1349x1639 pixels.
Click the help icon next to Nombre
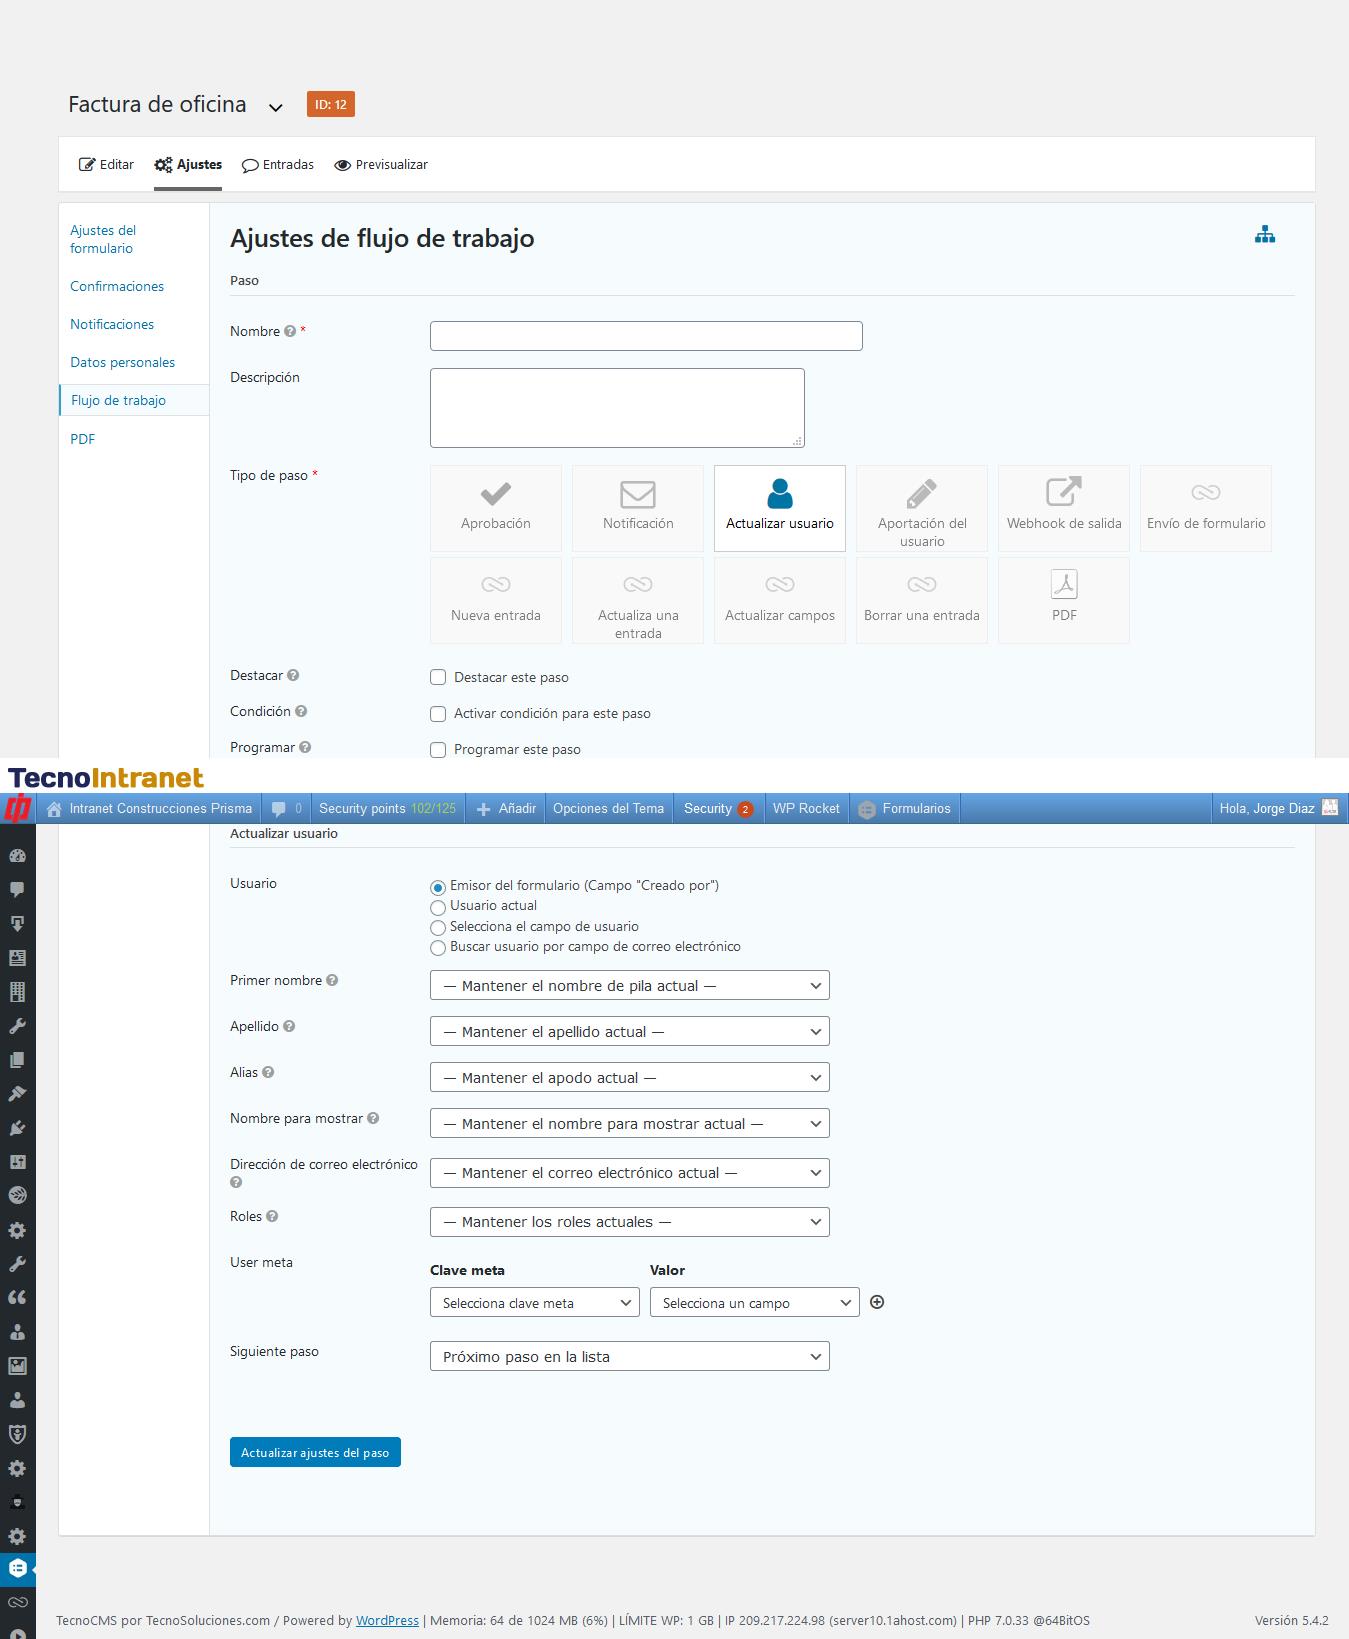[x=290, y=332]
